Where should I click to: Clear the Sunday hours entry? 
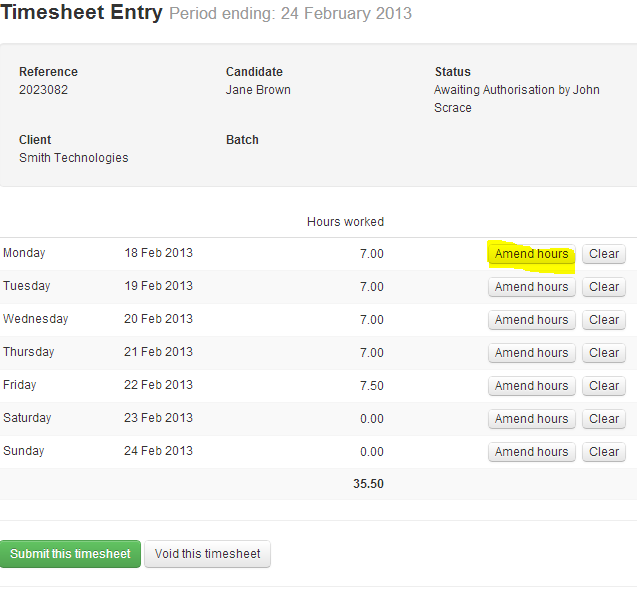[604, 452]
